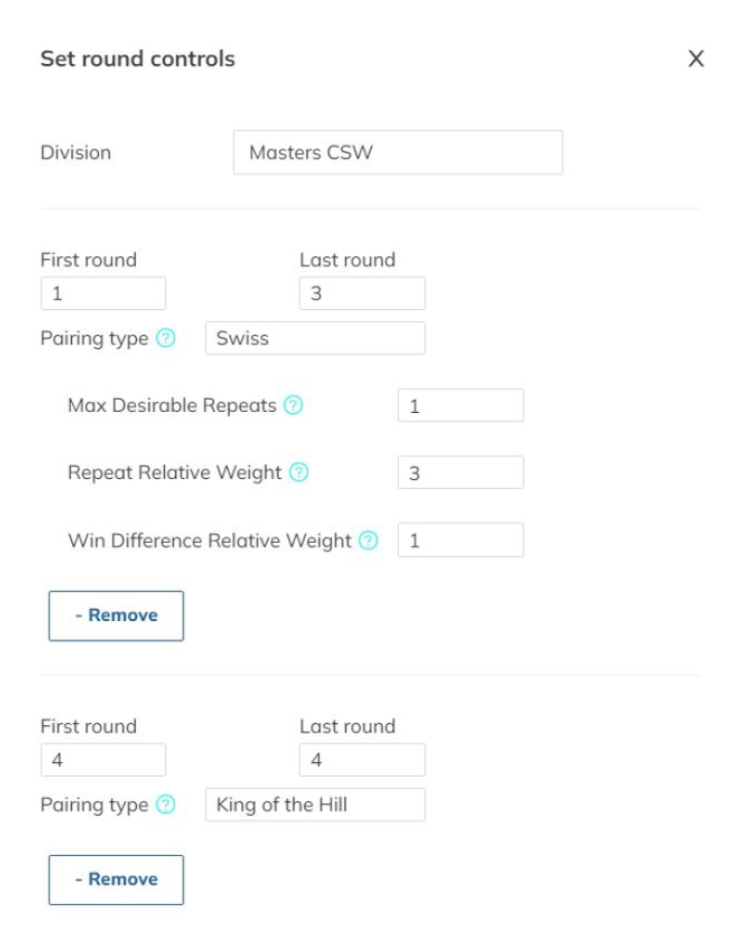Open the Division dropdown showing Masters CSW
The height and width of the screenshot is (946, 736).
(x=398, y=153)
